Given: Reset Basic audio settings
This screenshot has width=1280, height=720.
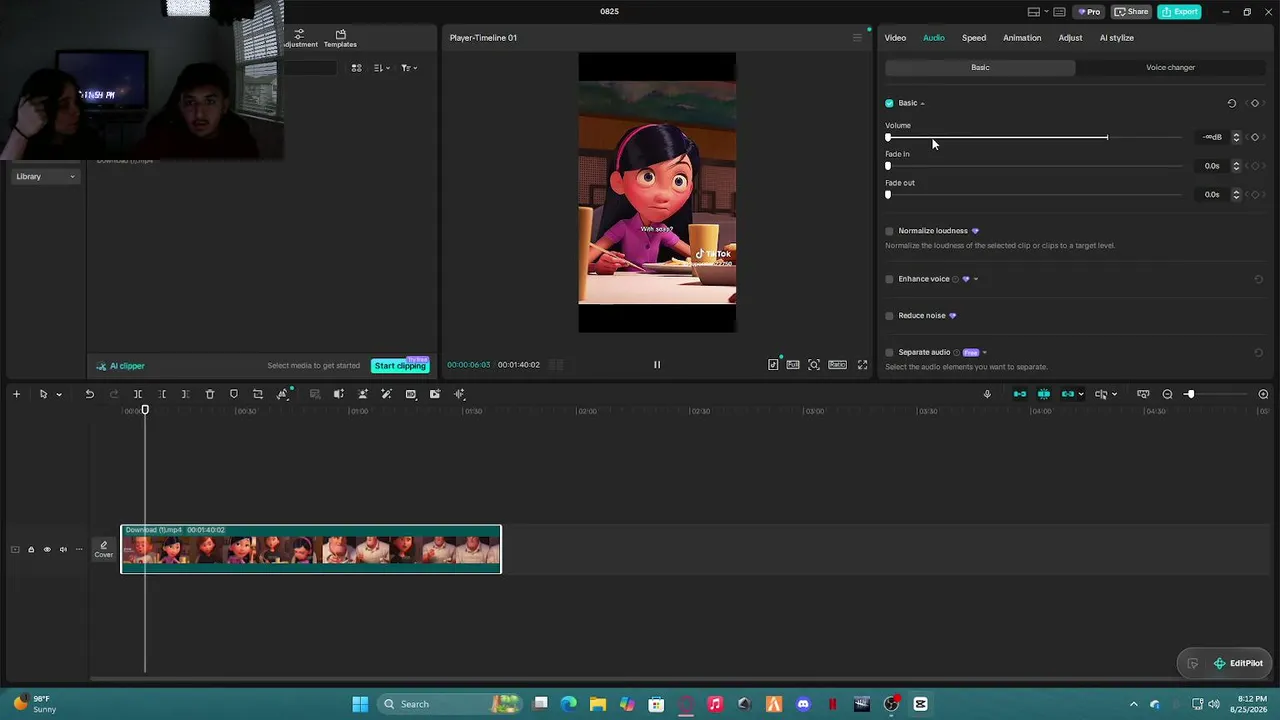Looking at the screenshot, I should (x=1231, y=103).
